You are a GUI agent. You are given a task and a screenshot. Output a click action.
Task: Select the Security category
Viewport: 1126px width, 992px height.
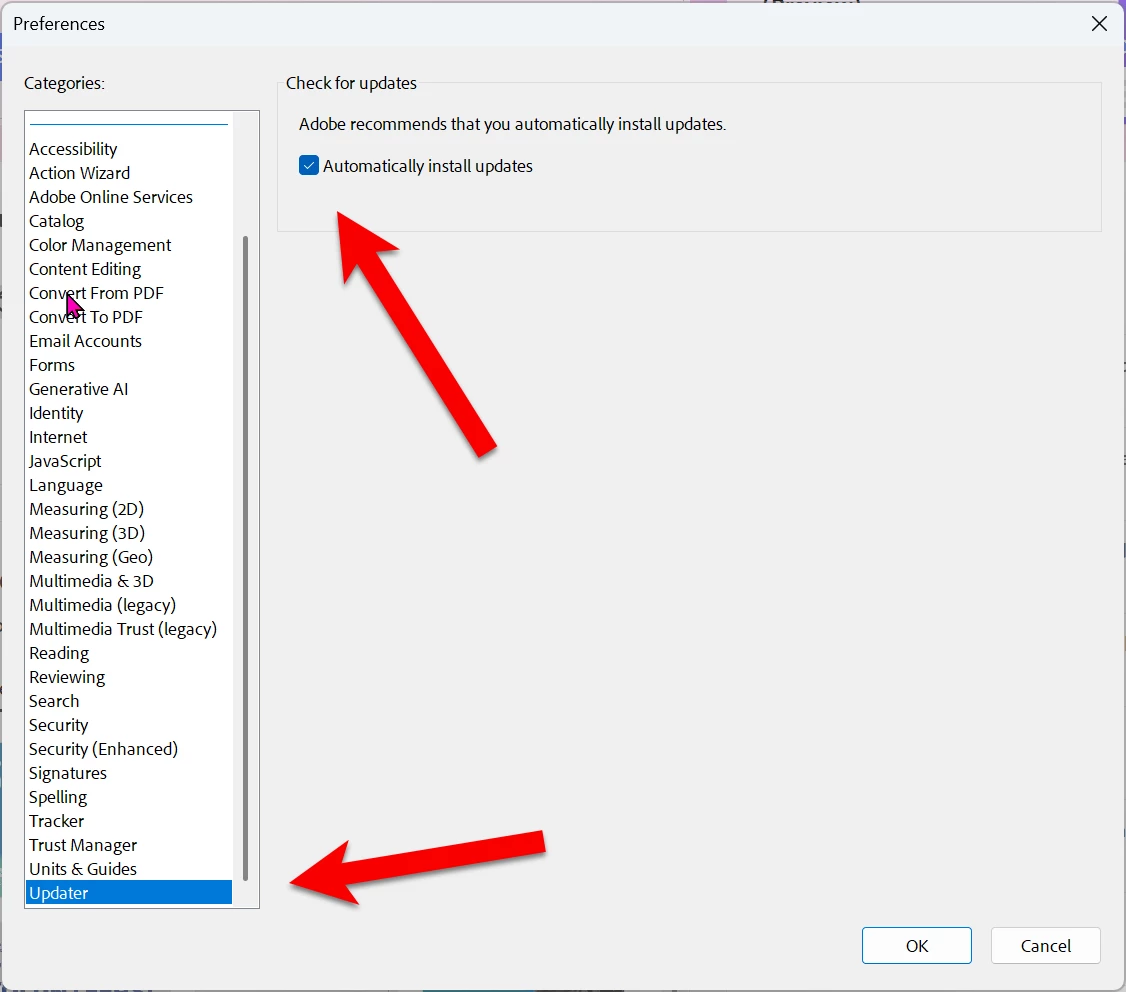click(59, 725)
